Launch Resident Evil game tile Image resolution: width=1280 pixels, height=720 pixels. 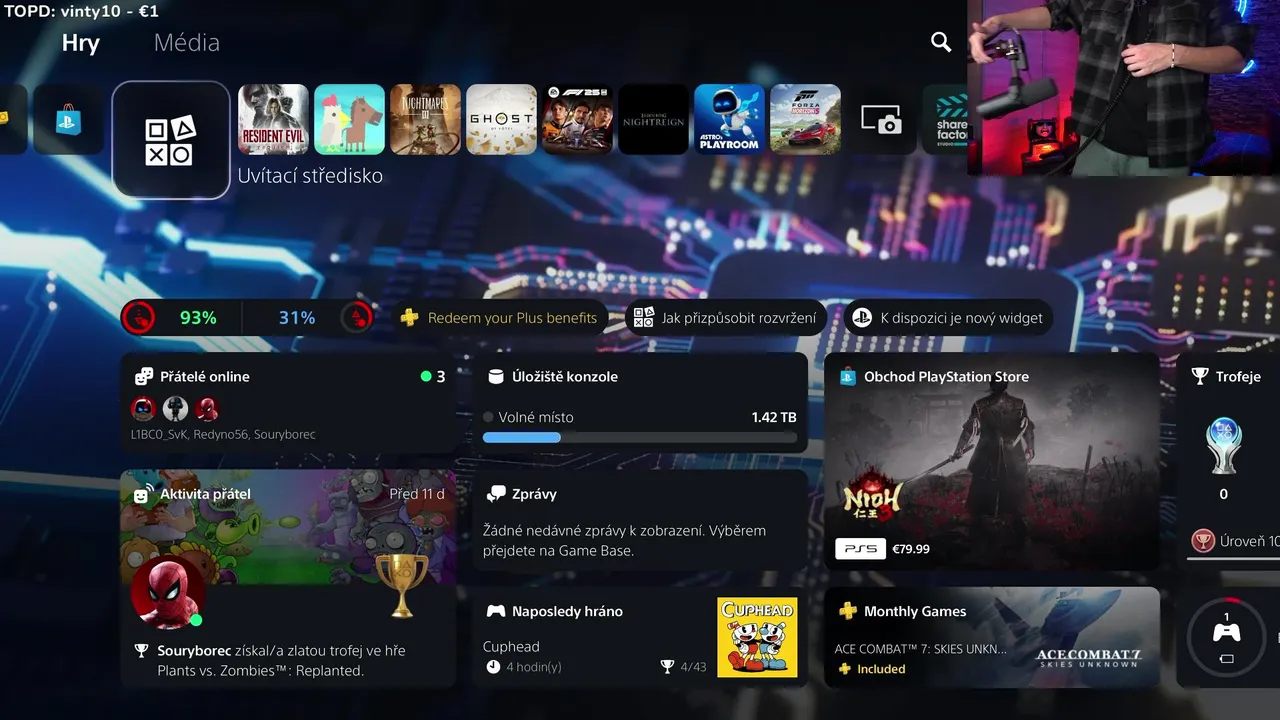(x=273, y=119)
